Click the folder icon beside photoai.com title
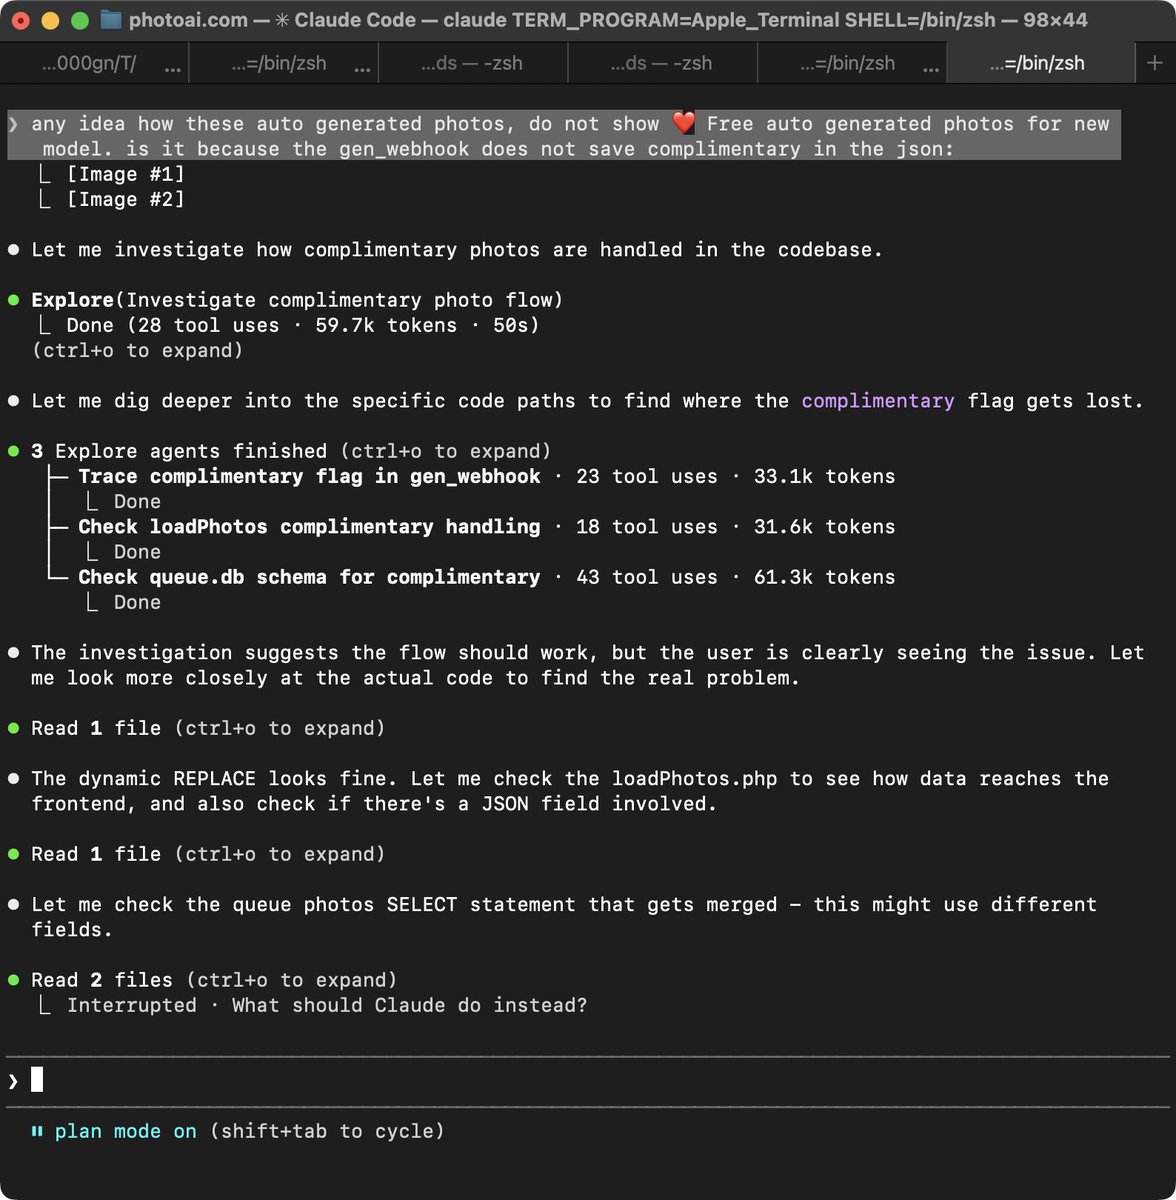Screen dimensions: 1176x1200 tap(111, 20)
